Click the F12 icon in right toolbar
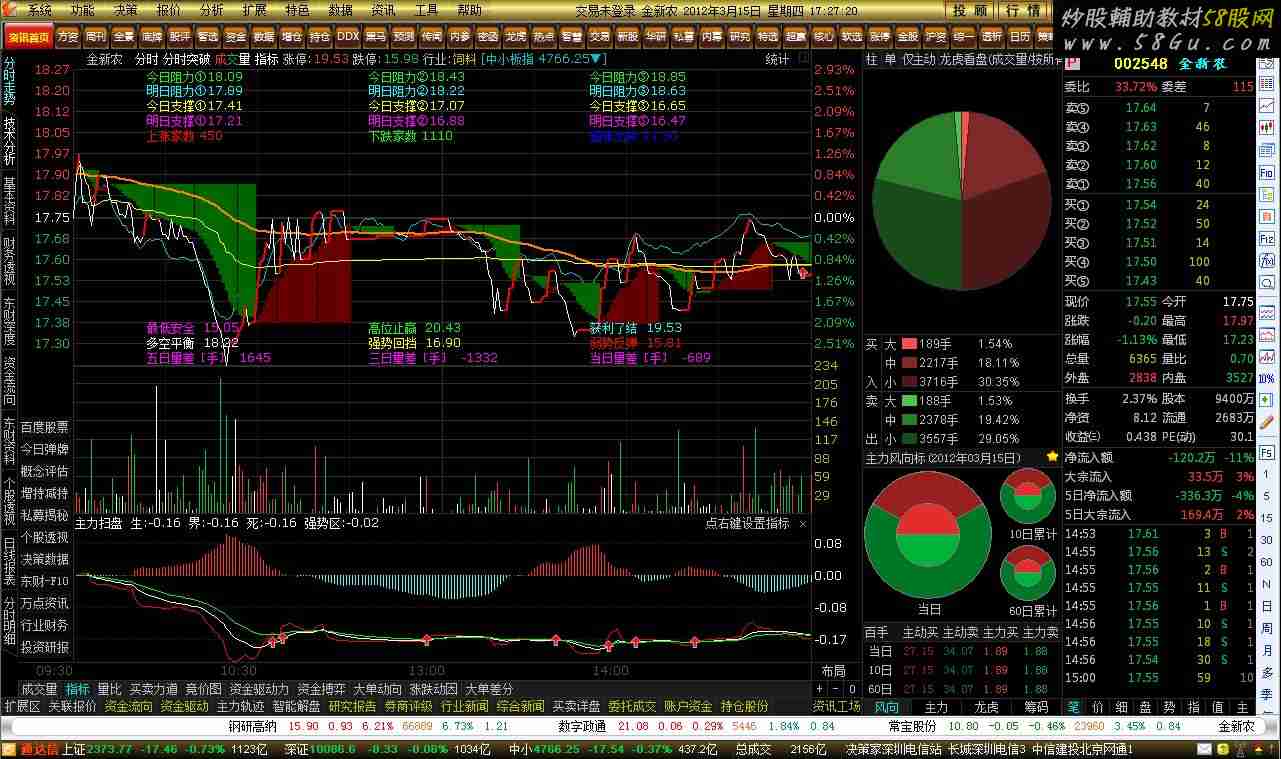This screenshot has height=759, width=1281. [1267, 239]
